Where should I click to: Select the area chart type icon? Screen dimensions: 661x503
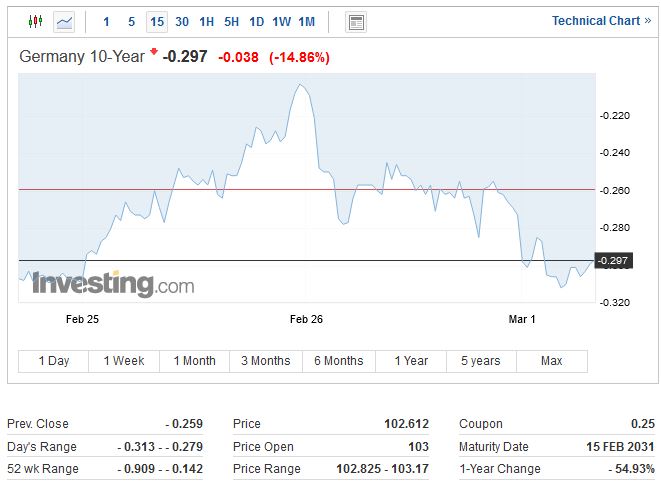pyautogui.click(x=64, y=21)
